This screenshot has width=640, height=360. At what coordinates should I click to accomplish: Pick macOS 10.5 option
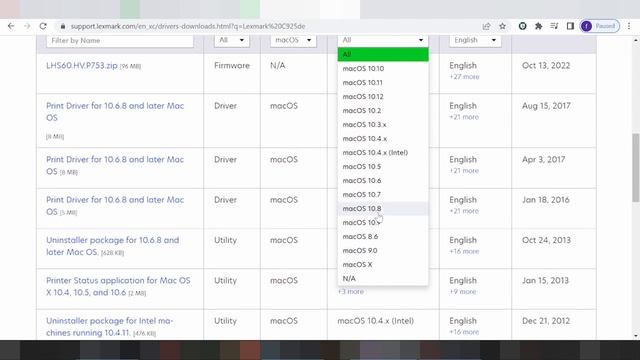point(383,167)
